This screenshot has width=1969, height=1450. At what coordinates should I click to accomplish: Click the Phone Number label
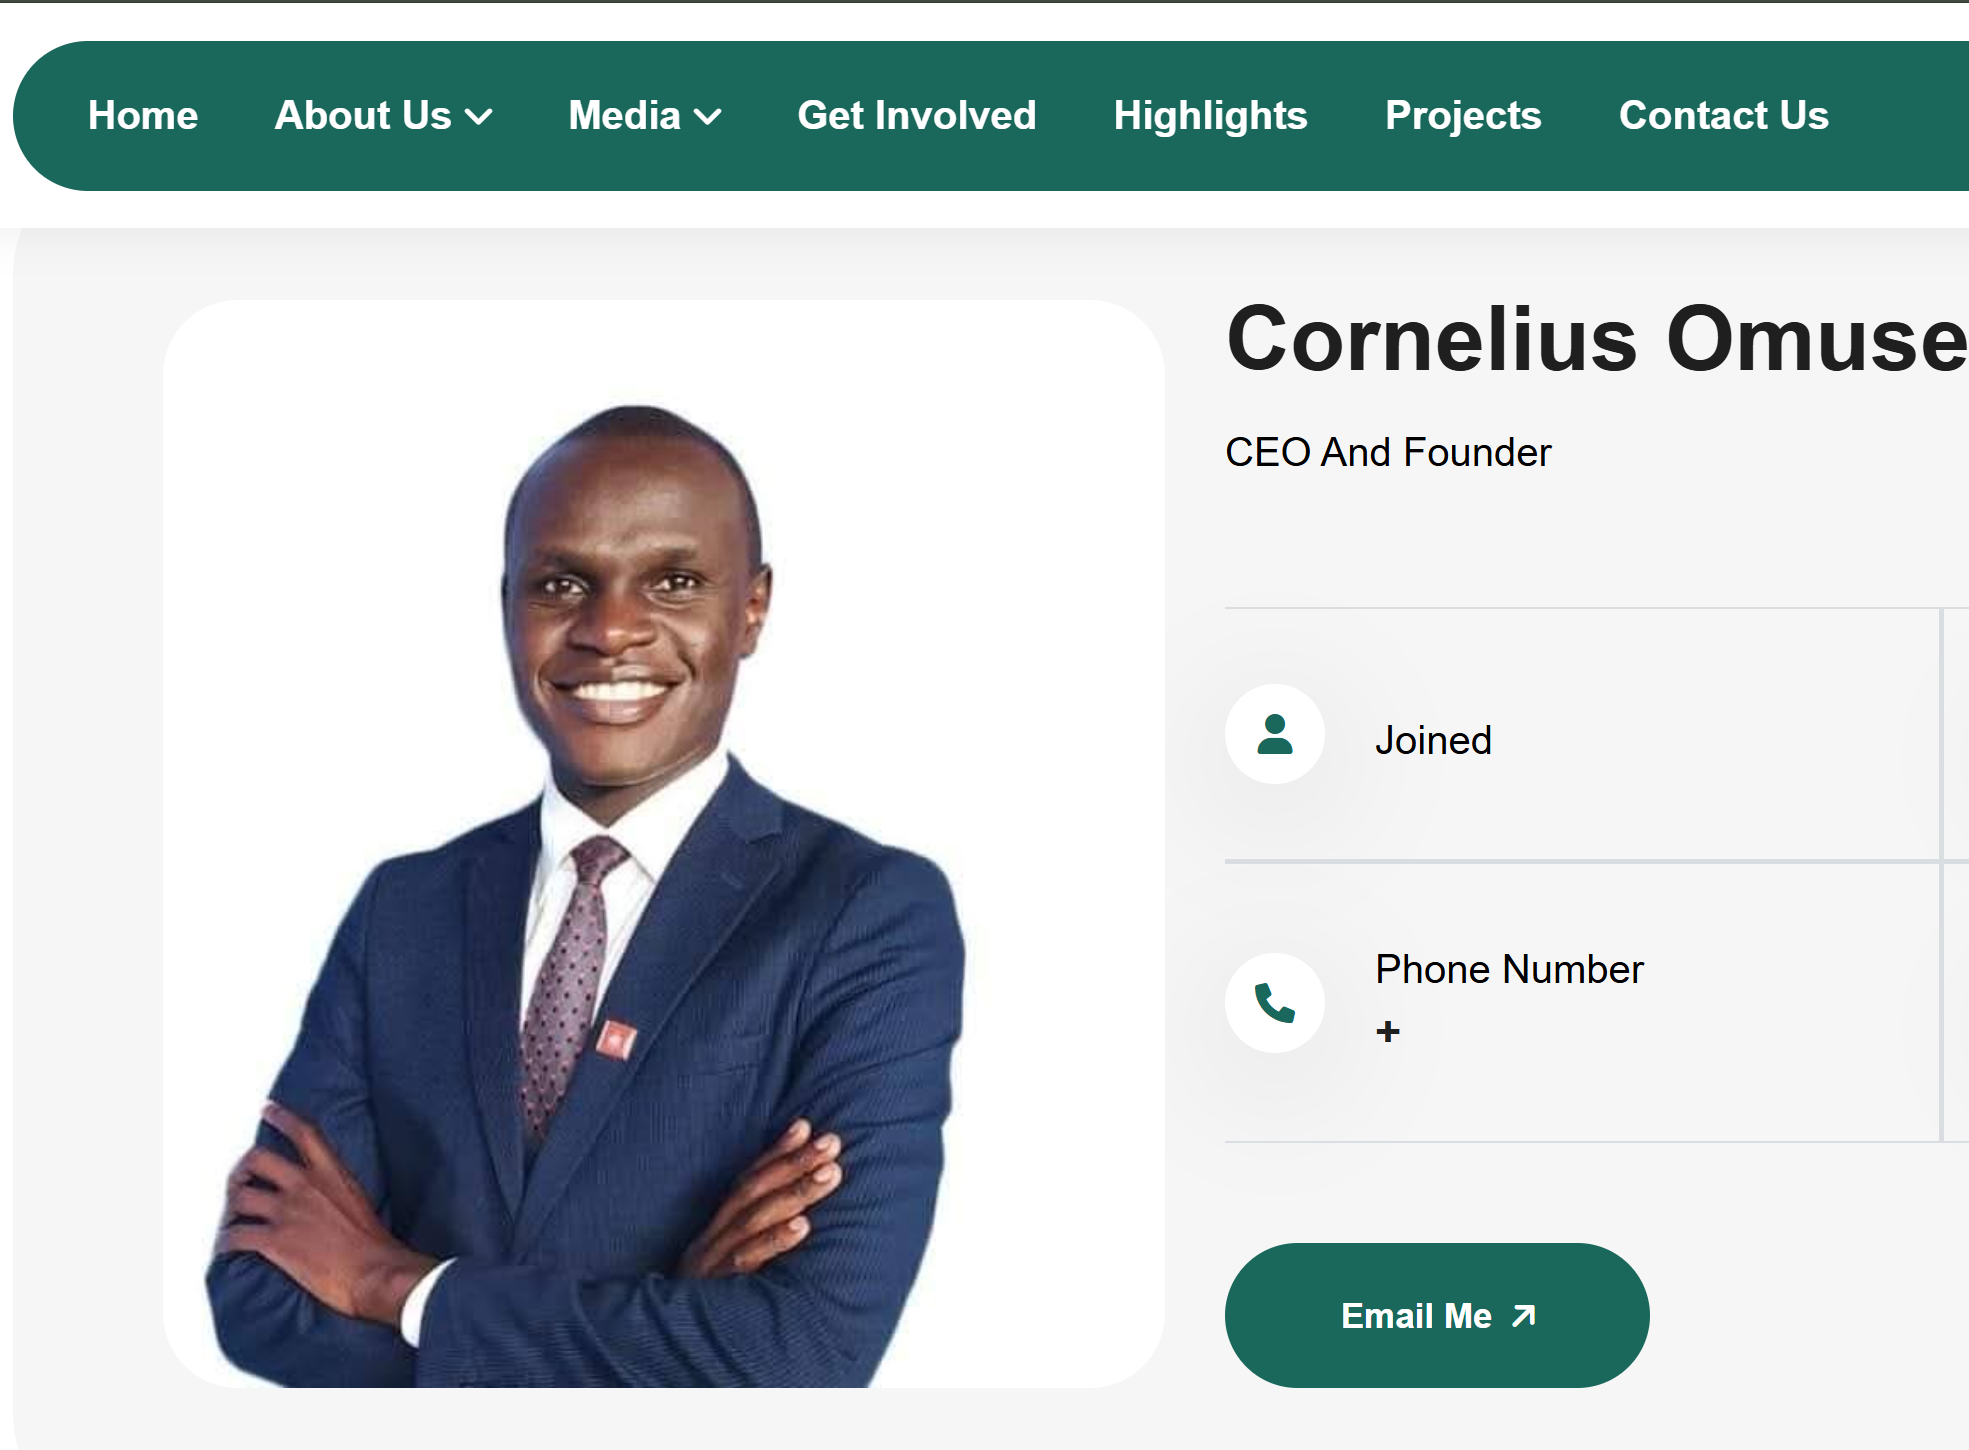pos(1509,970)
